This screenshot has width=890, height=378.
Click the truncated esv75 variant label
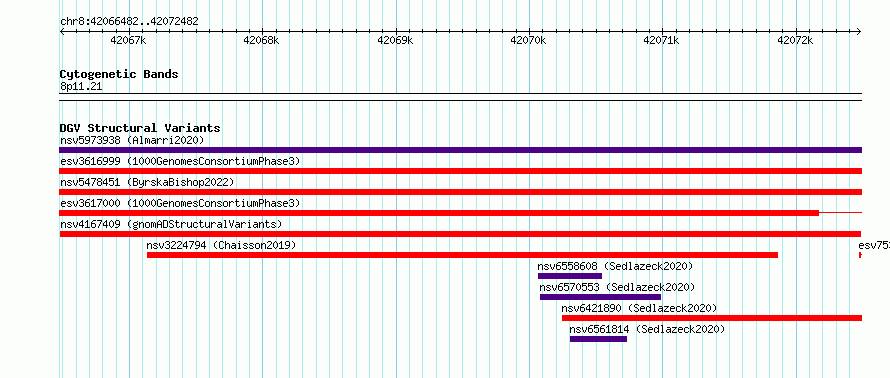874,245
